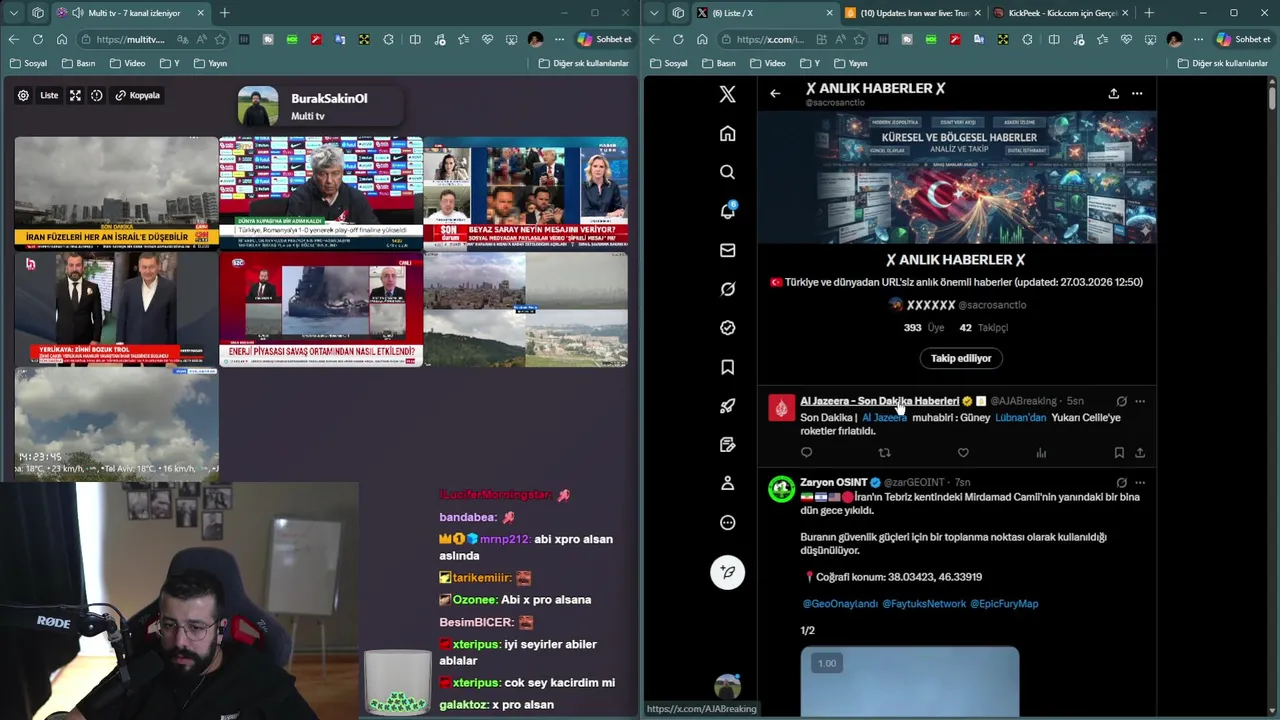Toggle Takip ediliyor follow state

[961, 358]
